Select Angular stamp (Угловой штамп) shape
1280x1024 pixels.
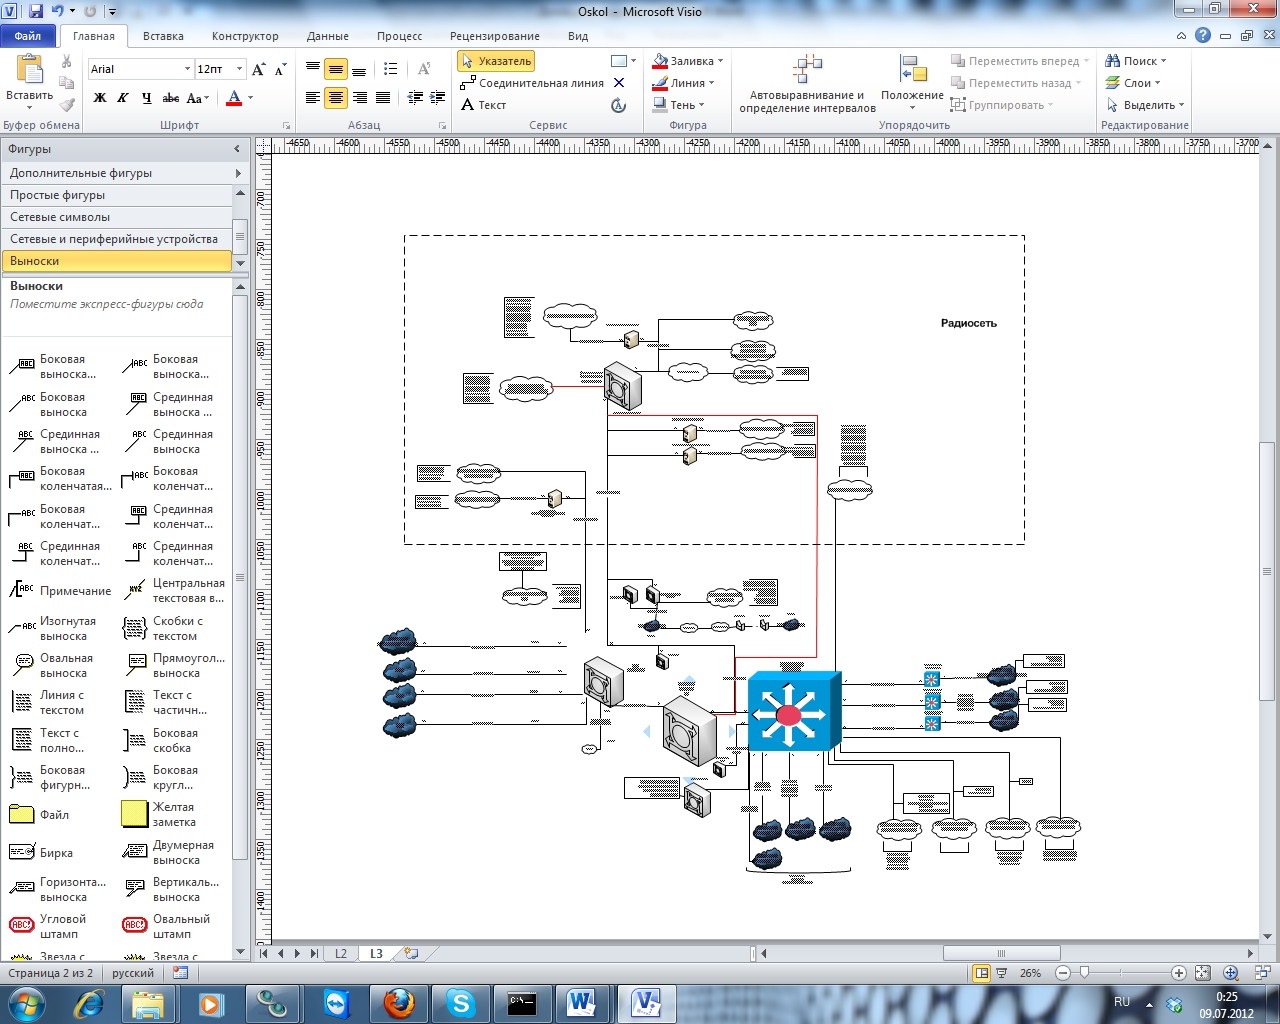50,926
